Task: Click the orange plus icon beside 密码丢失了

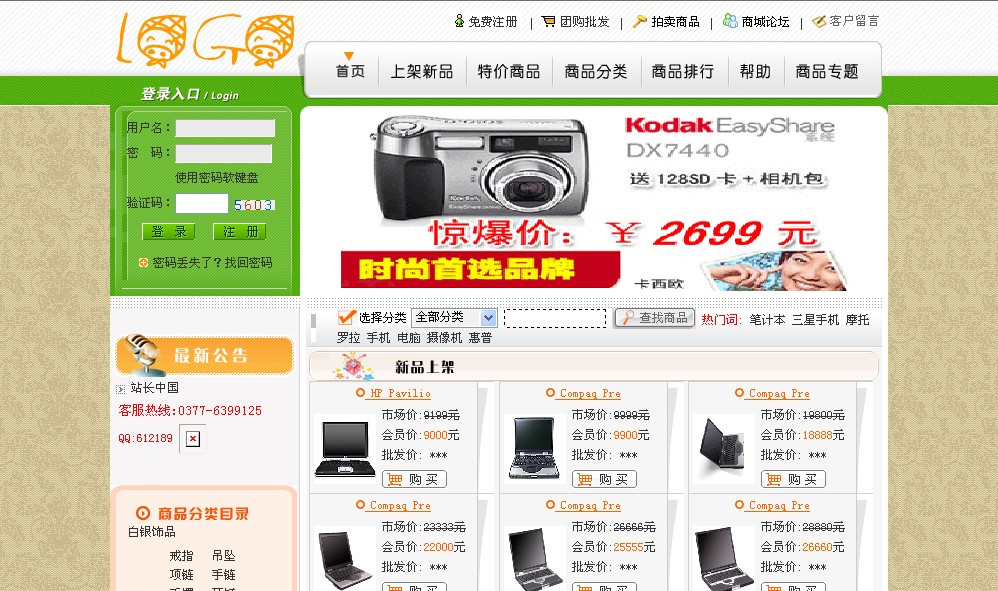Action: 143,262
